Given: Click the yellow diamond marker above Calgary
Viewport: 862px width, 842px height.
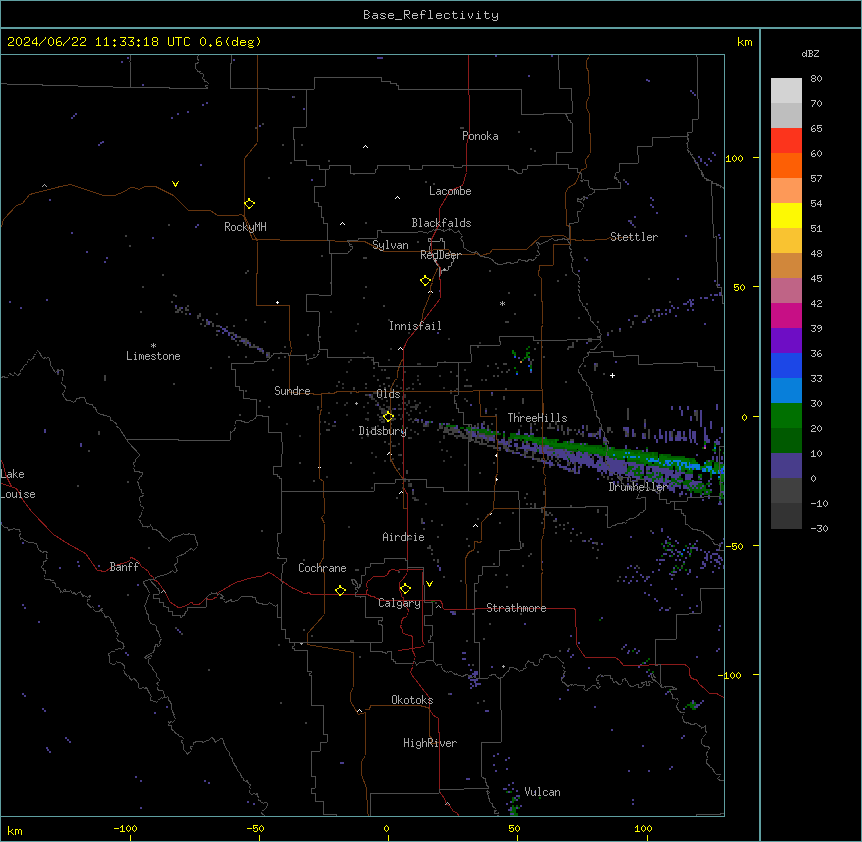Looking at the screenshot, I should pos(405,589).
